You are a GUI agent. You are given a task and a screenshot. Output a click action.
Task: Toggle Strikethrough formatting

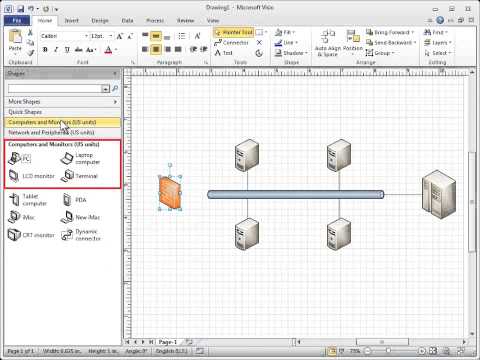(x=78, y=50)
